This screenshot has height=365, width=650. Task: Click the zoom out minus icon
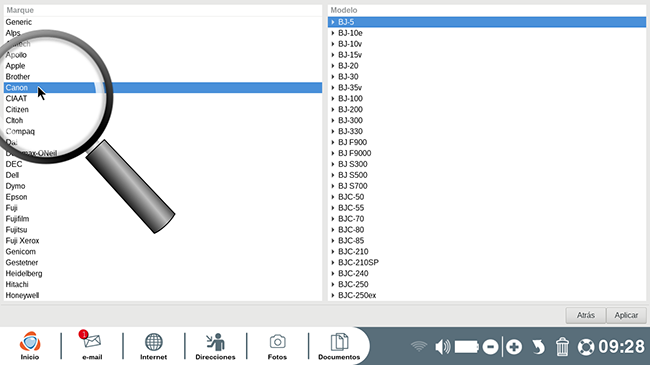pyautogui.click(x=490, y=347)
